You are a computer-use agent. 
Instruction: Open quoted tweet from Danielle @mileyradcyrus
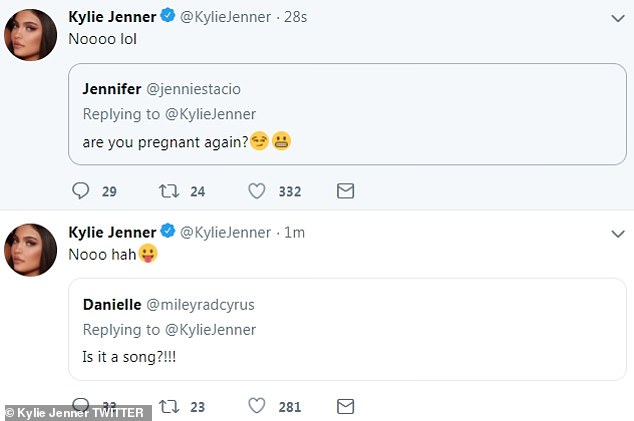click(340, 330)
